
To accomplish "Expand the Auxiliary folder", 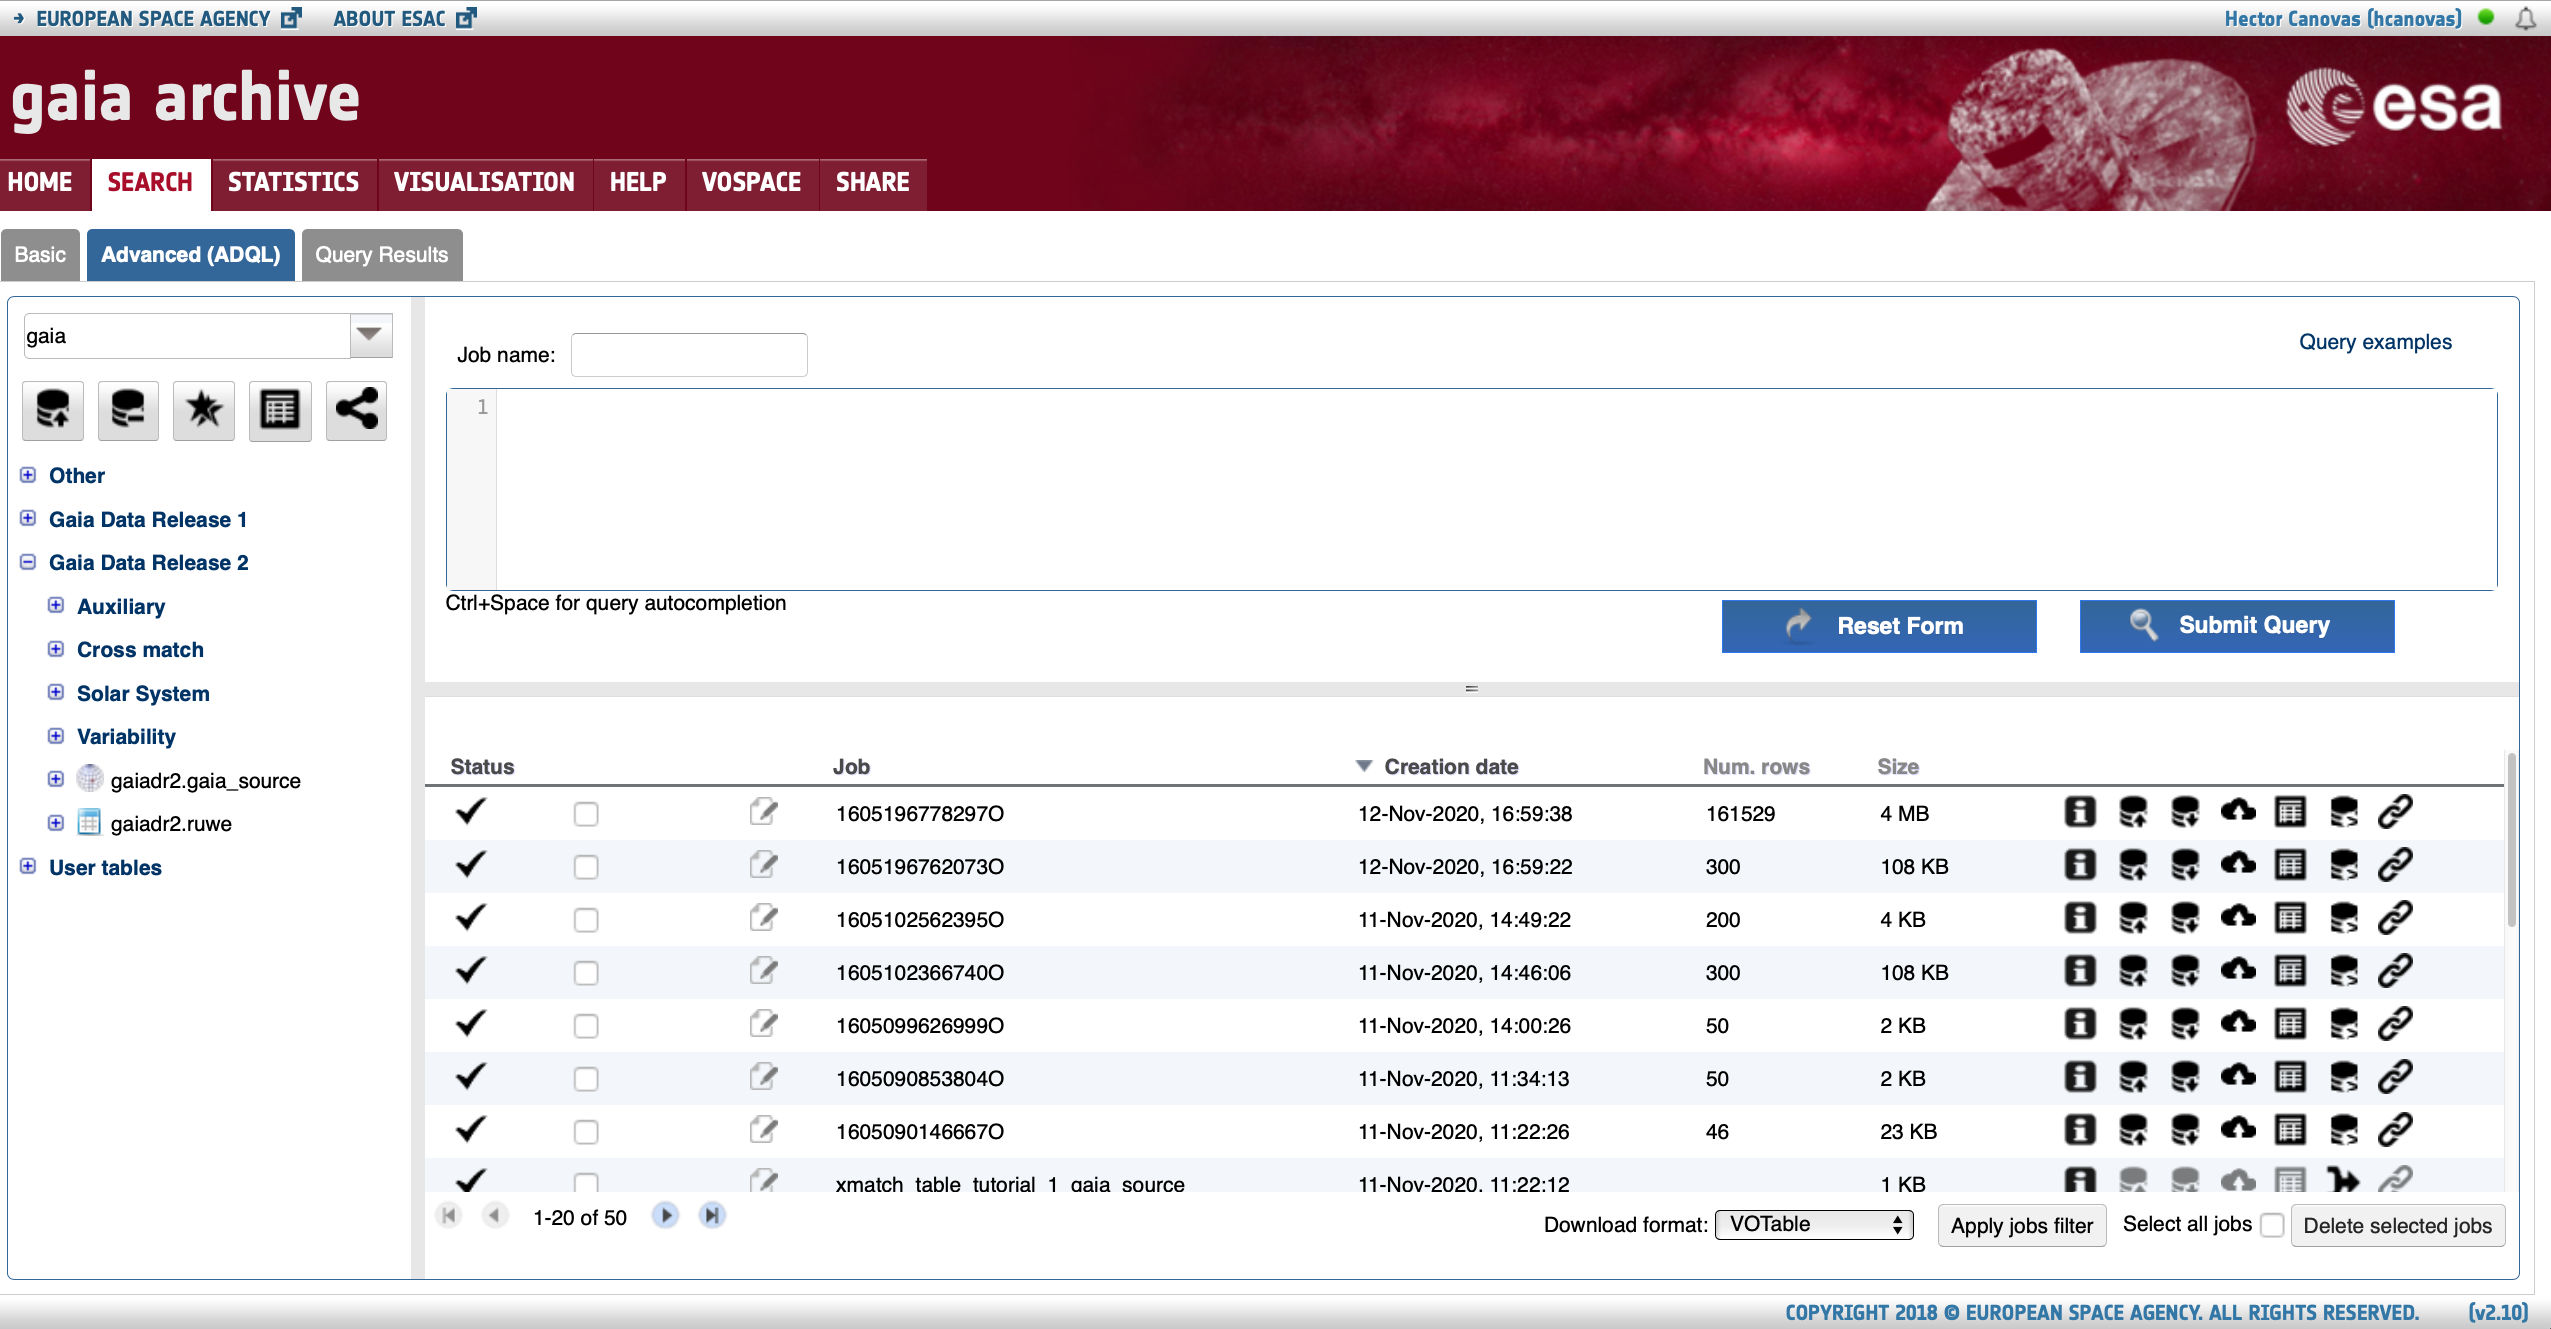I will [x=56, y=605].
